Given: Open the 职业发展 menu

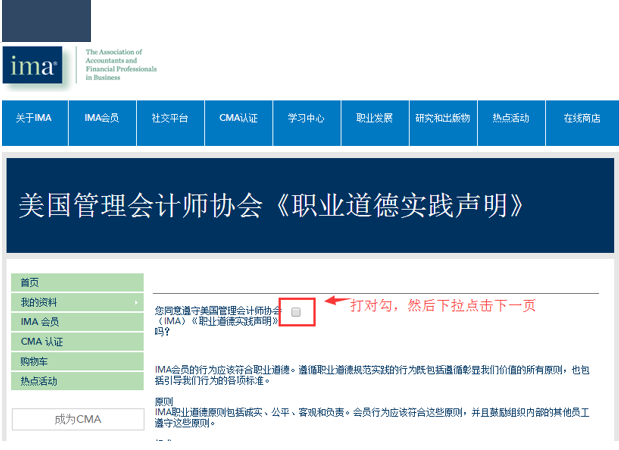Looking at the screenshot, I should (375, 123).
